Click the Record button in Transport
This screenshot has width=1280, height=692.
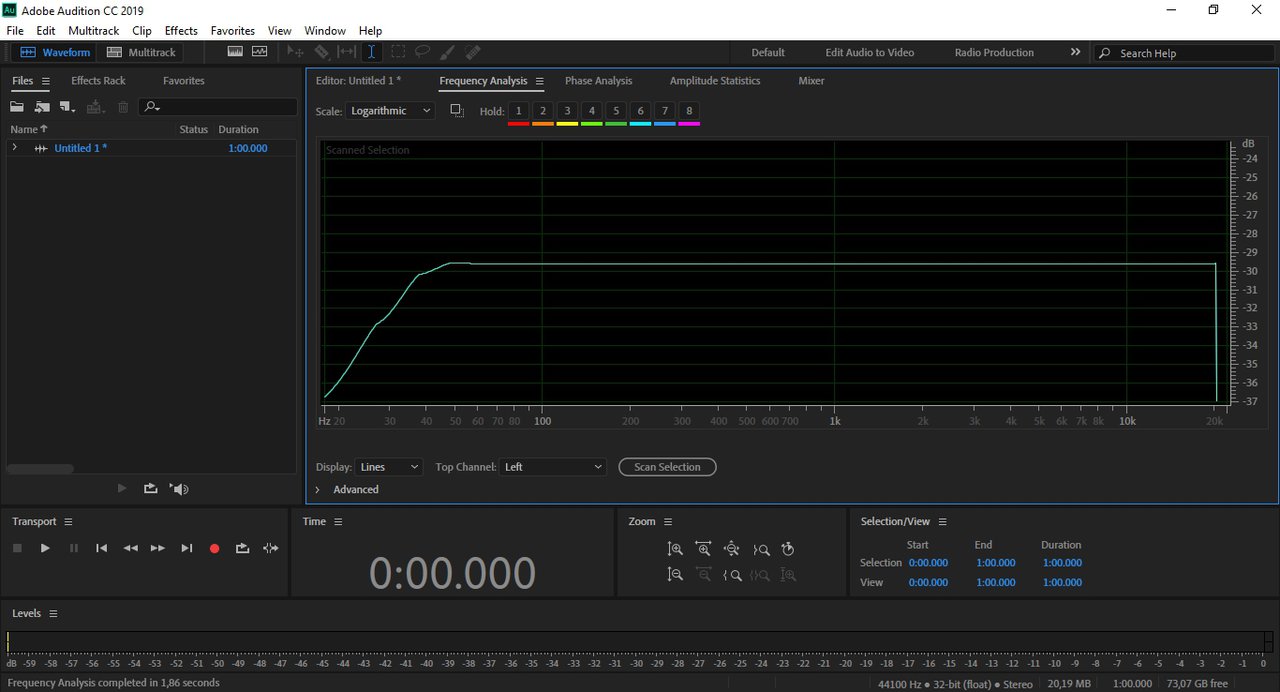pos(214,548)
